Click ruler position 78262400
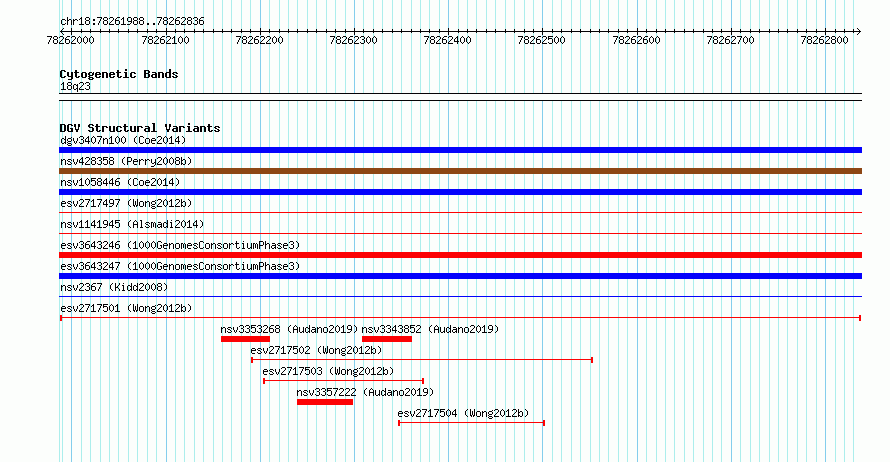The image size is (890, 462). coord(448,40)
